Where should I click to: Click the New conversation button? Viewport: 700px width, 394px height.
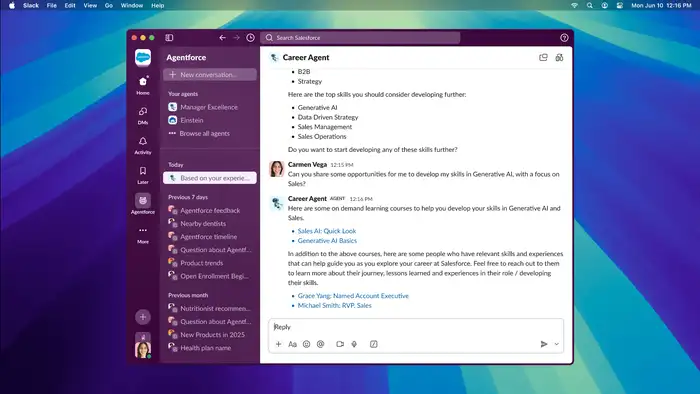[x=210, y=75]
